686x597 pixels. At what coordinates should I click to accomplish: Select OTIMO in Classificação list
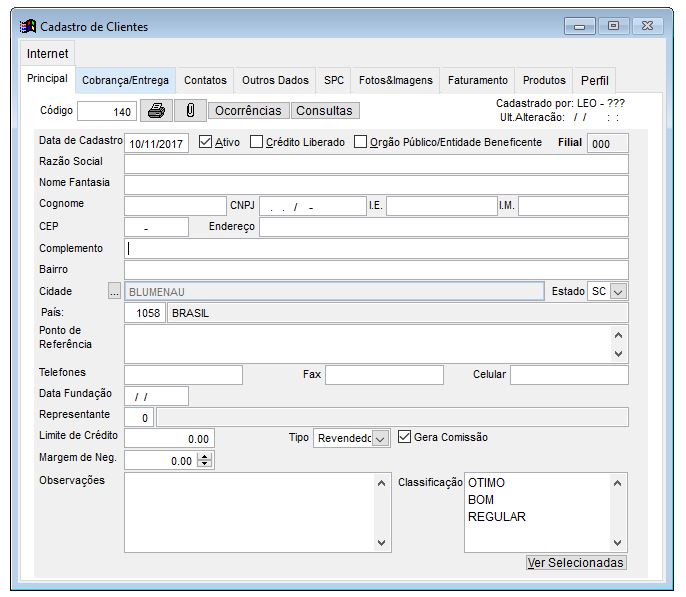(x=486, y=483)
